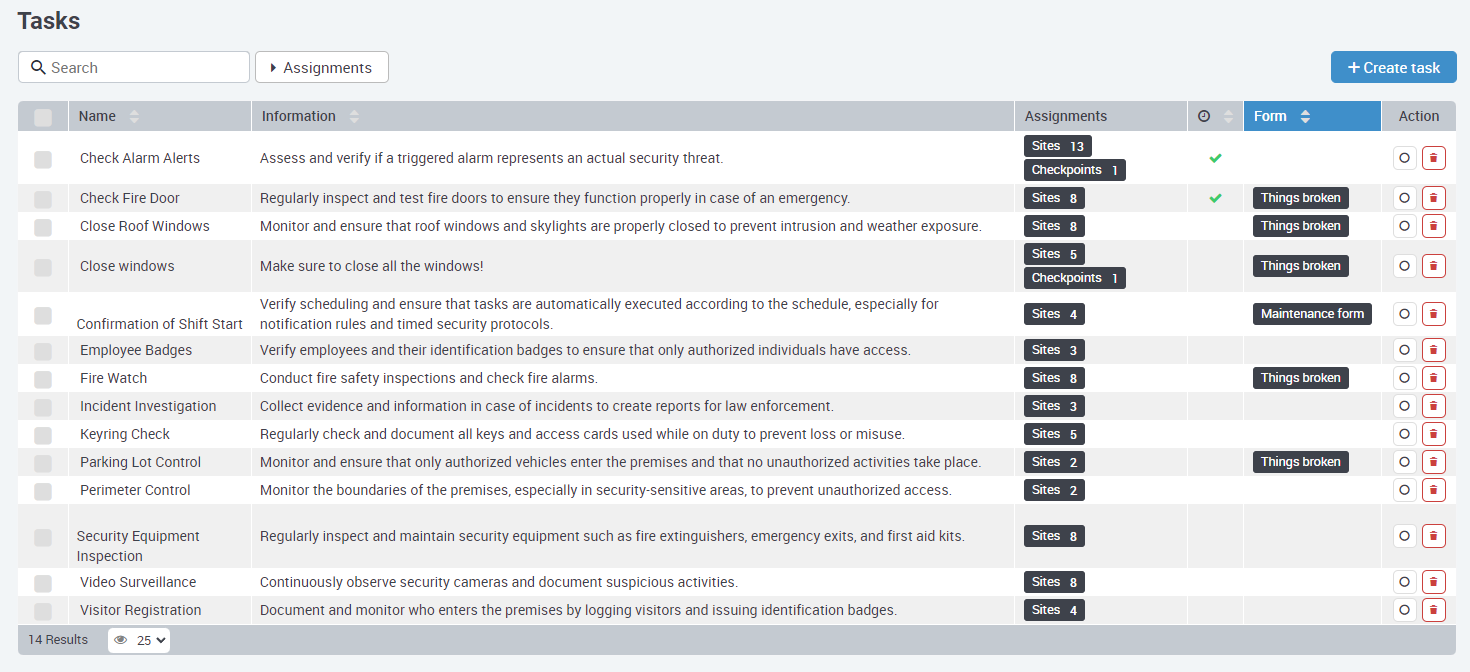The height and width of the screenshot is (672, 1470).
Task: Delete the Check Alarm Alerts task
Action: pos(1433,158)
